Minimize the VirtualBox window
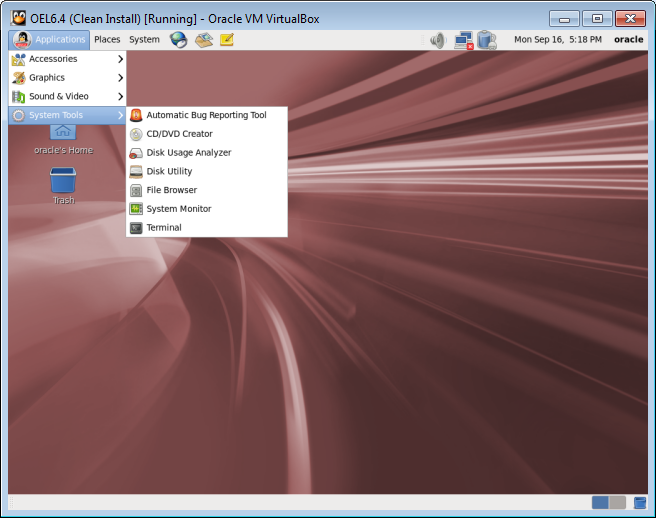 (564, 19)
